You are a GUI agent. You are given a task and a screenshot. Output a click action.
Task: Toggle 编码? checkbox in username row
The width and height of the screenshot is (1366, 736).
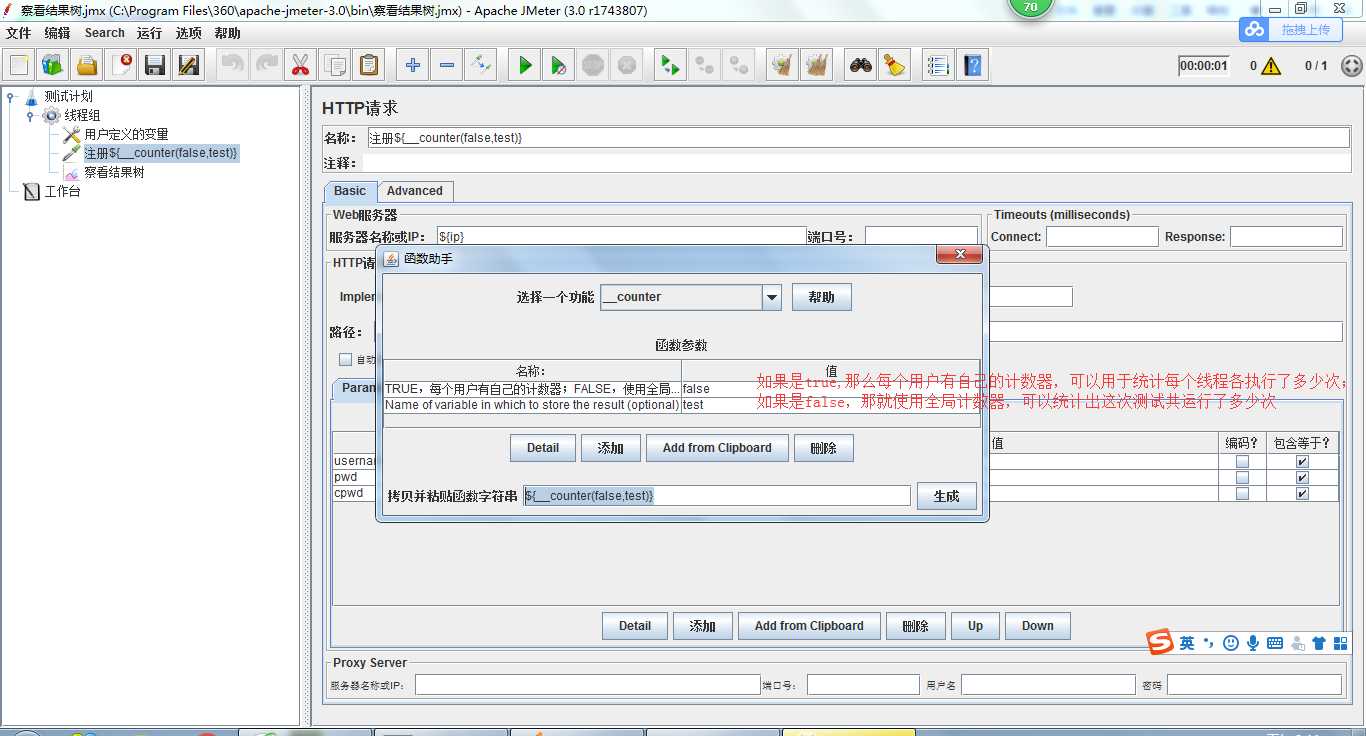(1242, 462)
